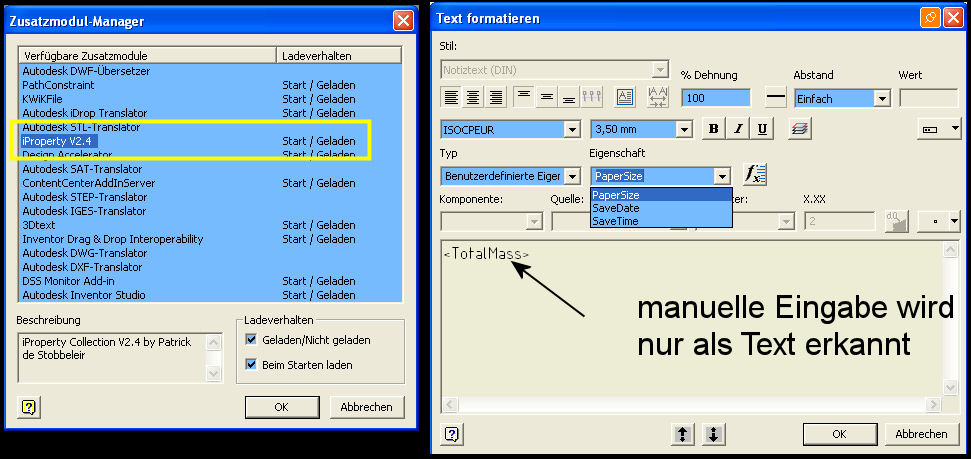Click the grayed precision d.0 icon
The width and height of the screenshot is (971, 459).
[x=896, y=221]
